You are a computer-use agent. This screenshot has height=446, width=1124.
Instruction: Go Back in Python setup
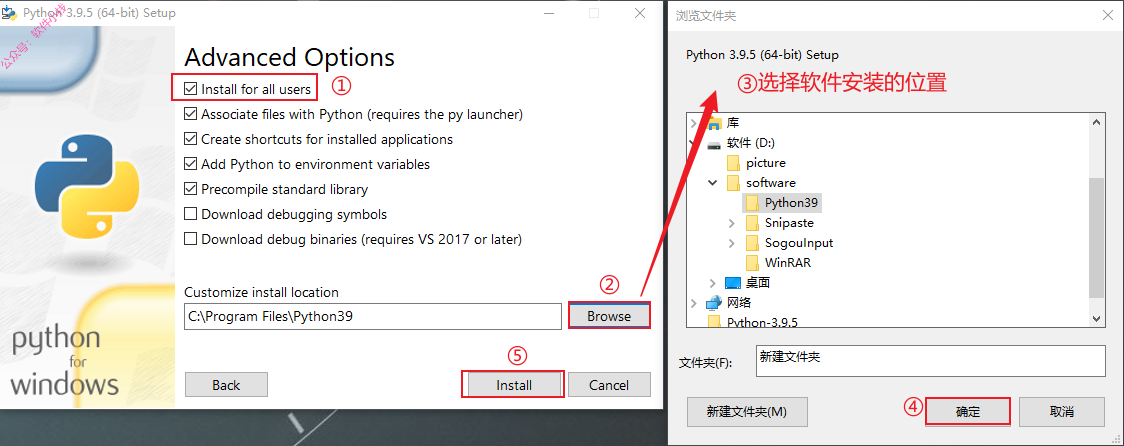(226, 385)
